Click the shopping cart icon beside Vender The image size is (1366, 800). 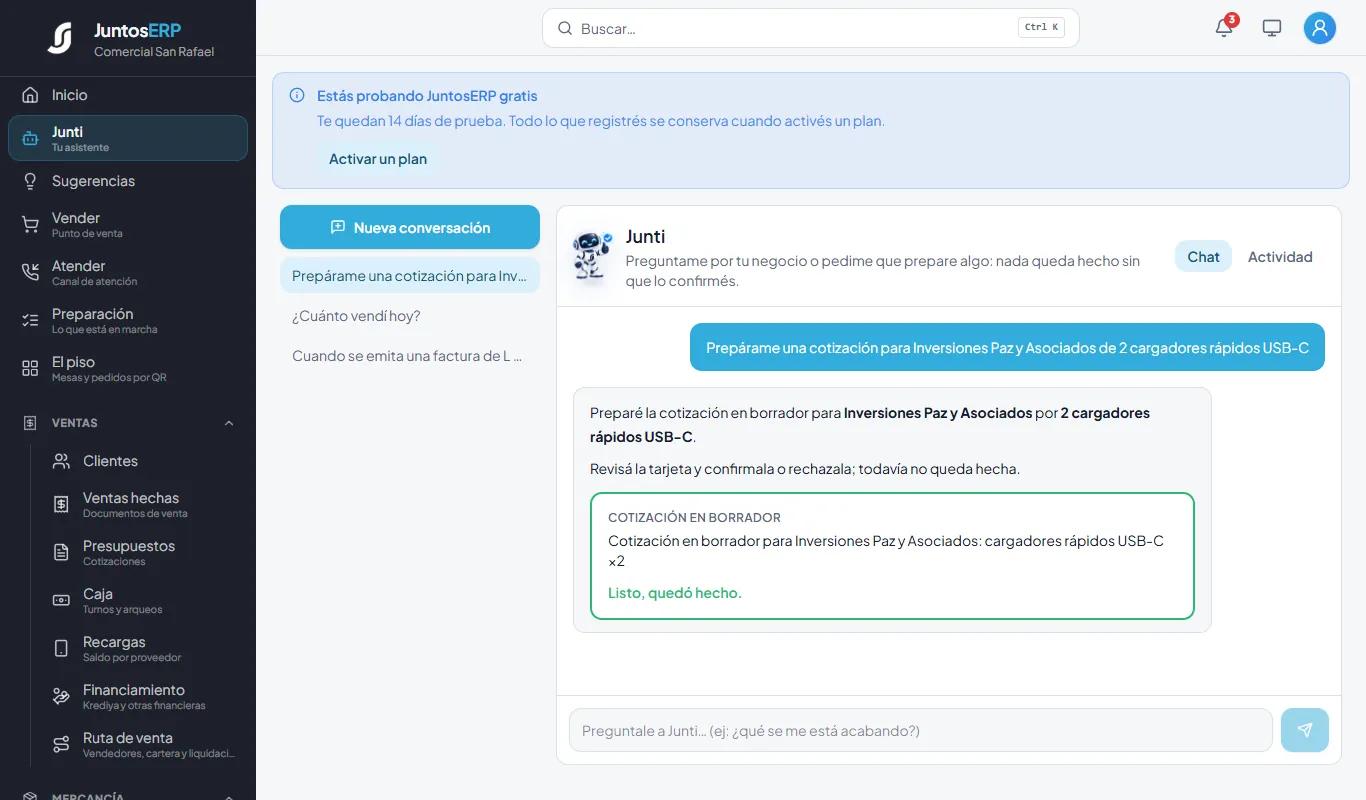tap(30, 225)
